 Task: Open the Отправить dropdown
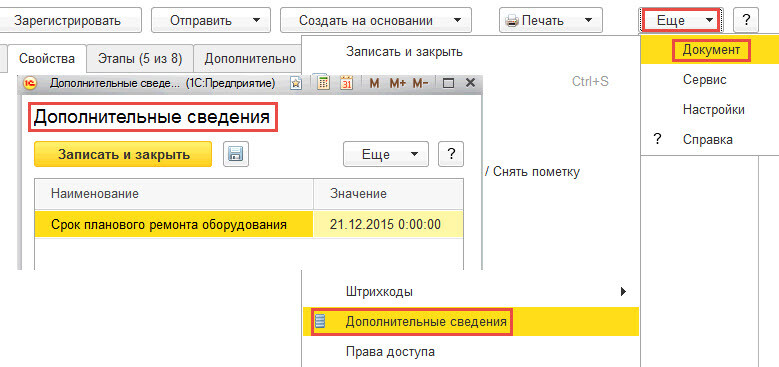211,21
